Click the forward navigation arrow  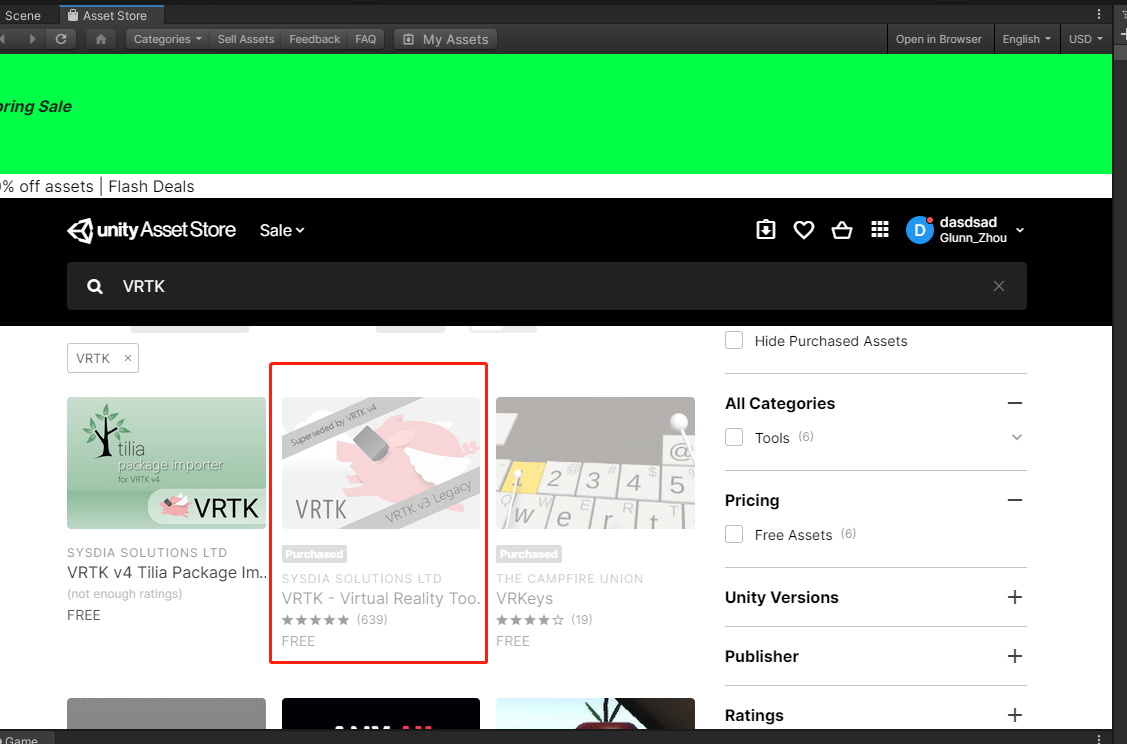(x=32, y=39)
